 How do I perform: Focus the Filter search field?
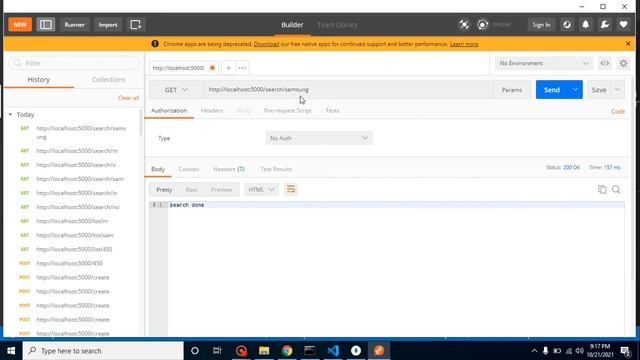tap(74, 63)
